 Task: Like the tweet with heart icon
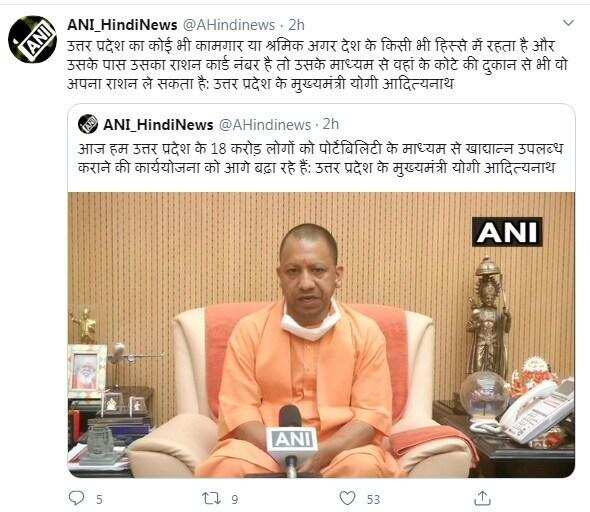pyautogui.click(x=347, y=498)
